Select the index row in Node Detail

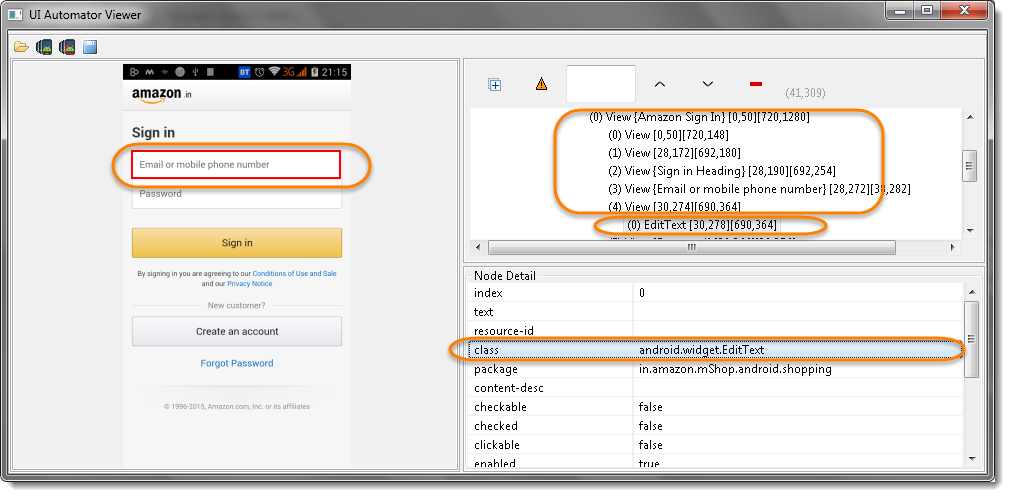tap(716, 293)
